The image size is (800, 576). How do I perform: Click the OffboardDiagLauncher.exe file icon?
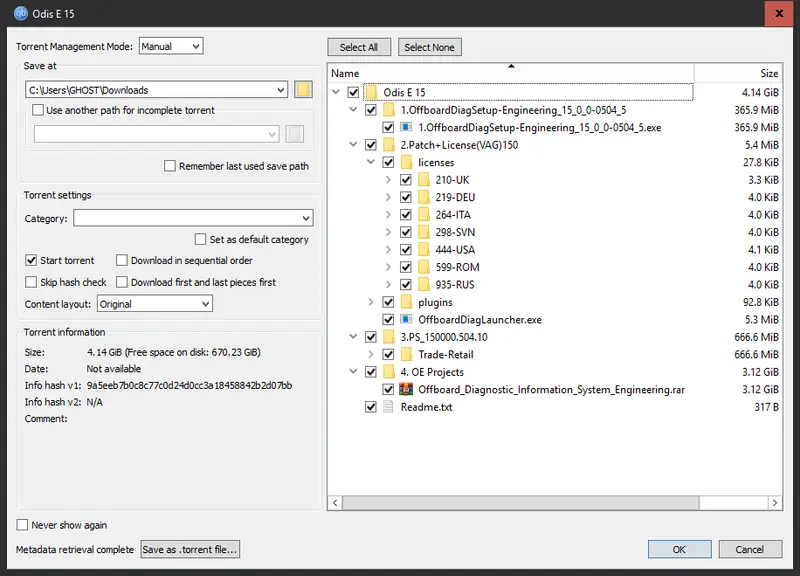[x=406, y=319]
